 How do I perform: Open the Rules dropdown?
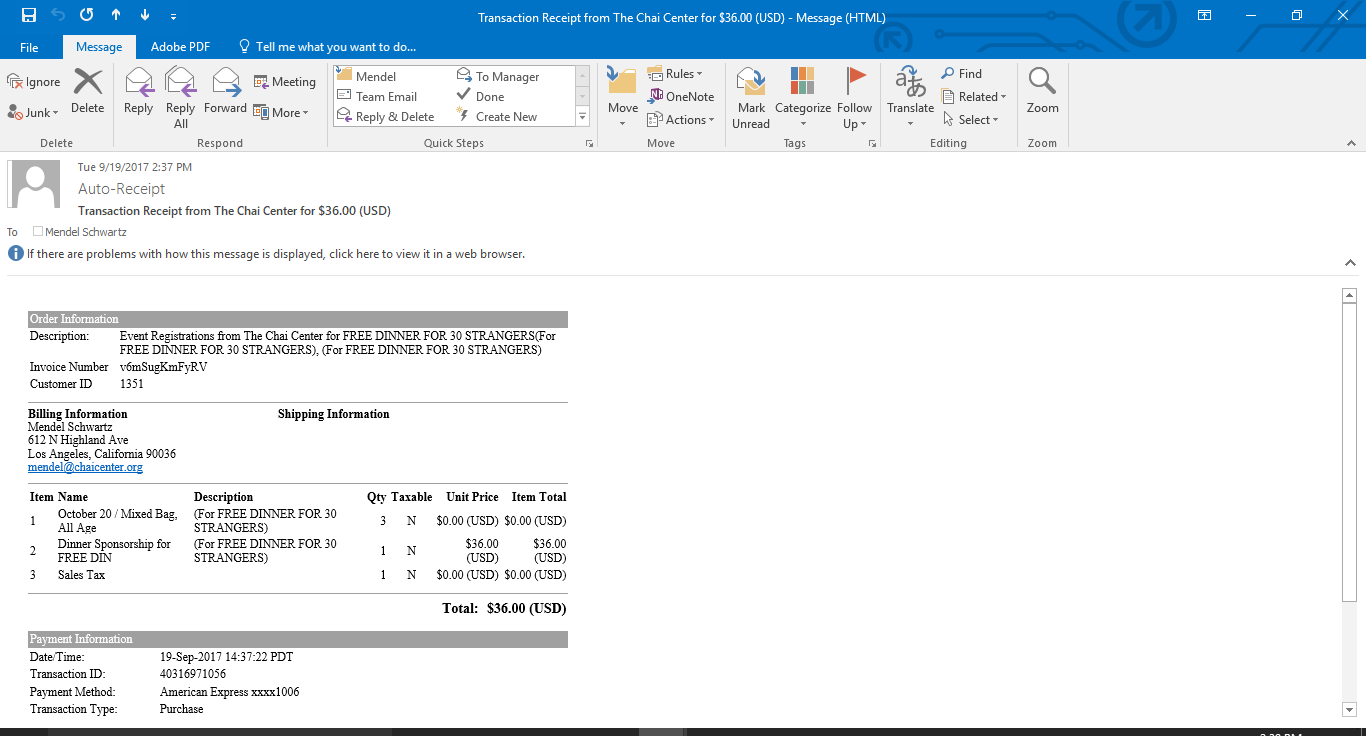(675, 74)
